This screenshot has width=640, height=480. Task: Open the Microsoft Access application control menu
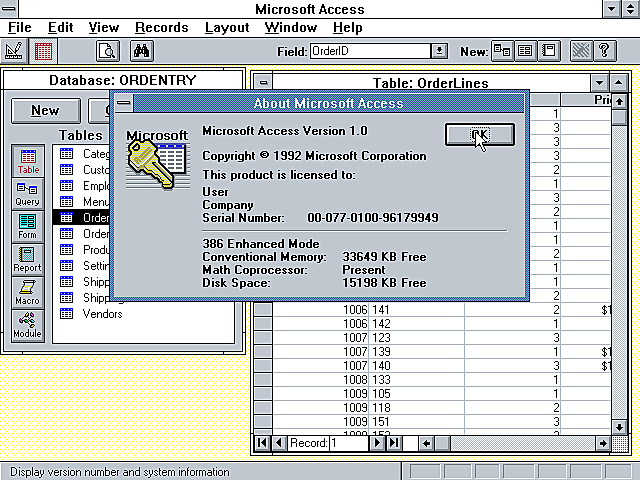(x=9, y=9)
